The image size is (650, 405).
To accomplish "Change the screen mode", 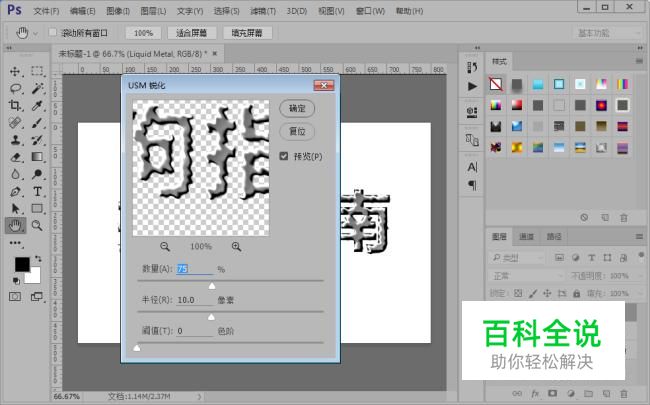I will tap(37, 297).
